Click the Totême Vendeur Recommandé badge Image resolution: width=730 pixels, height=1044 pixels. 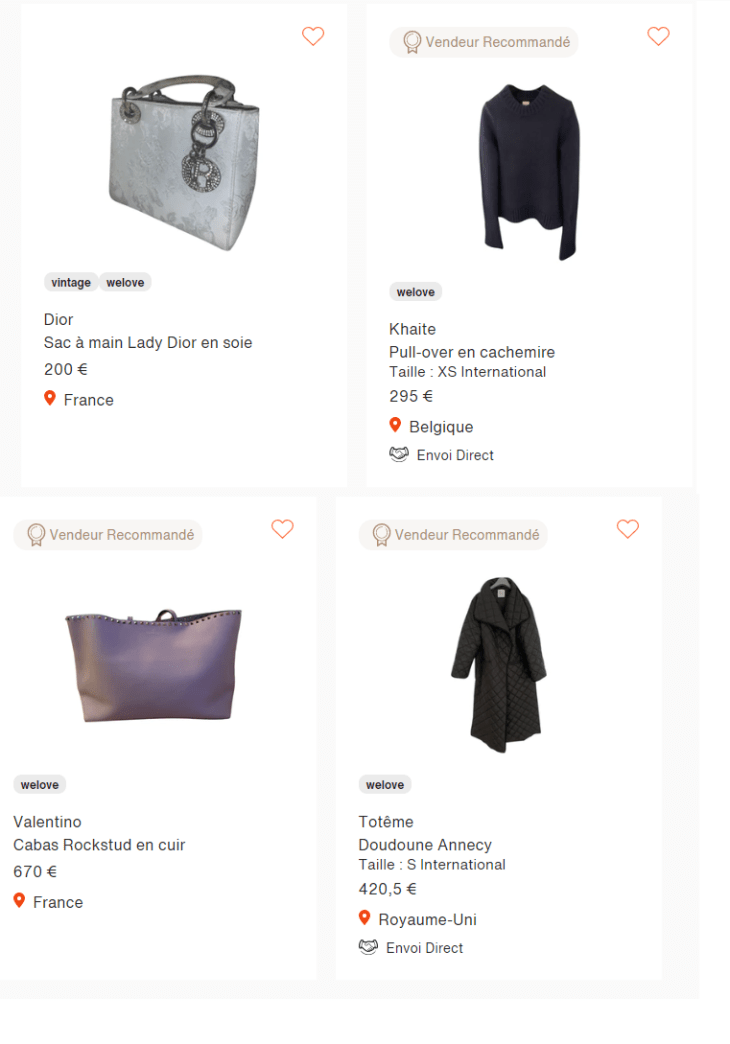tap(454, 535)
